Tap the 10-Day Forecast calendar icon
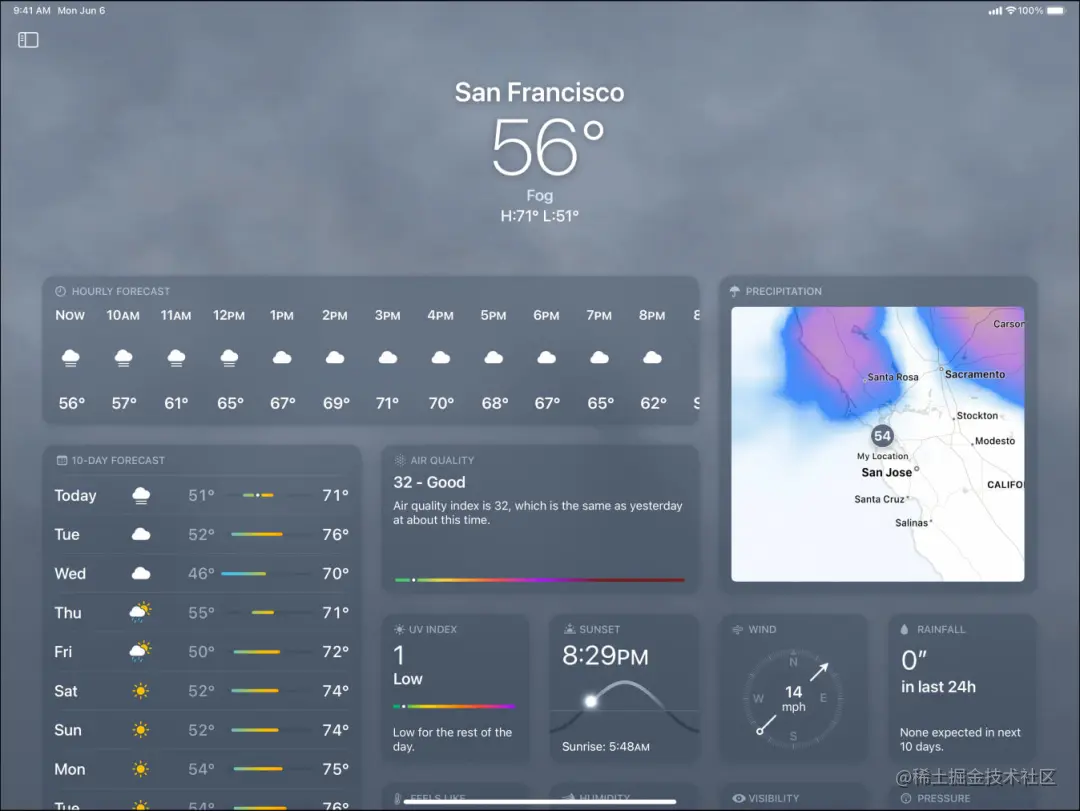This screenshot has height=811, width=1080. [x=62, y=460]
